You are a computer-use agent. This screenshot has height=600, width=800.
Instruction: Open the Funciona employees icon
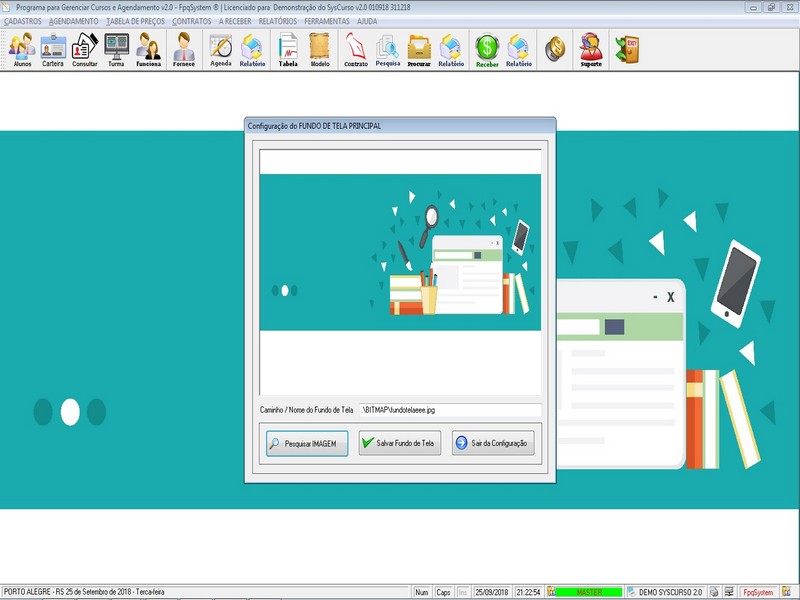[148, 49]
